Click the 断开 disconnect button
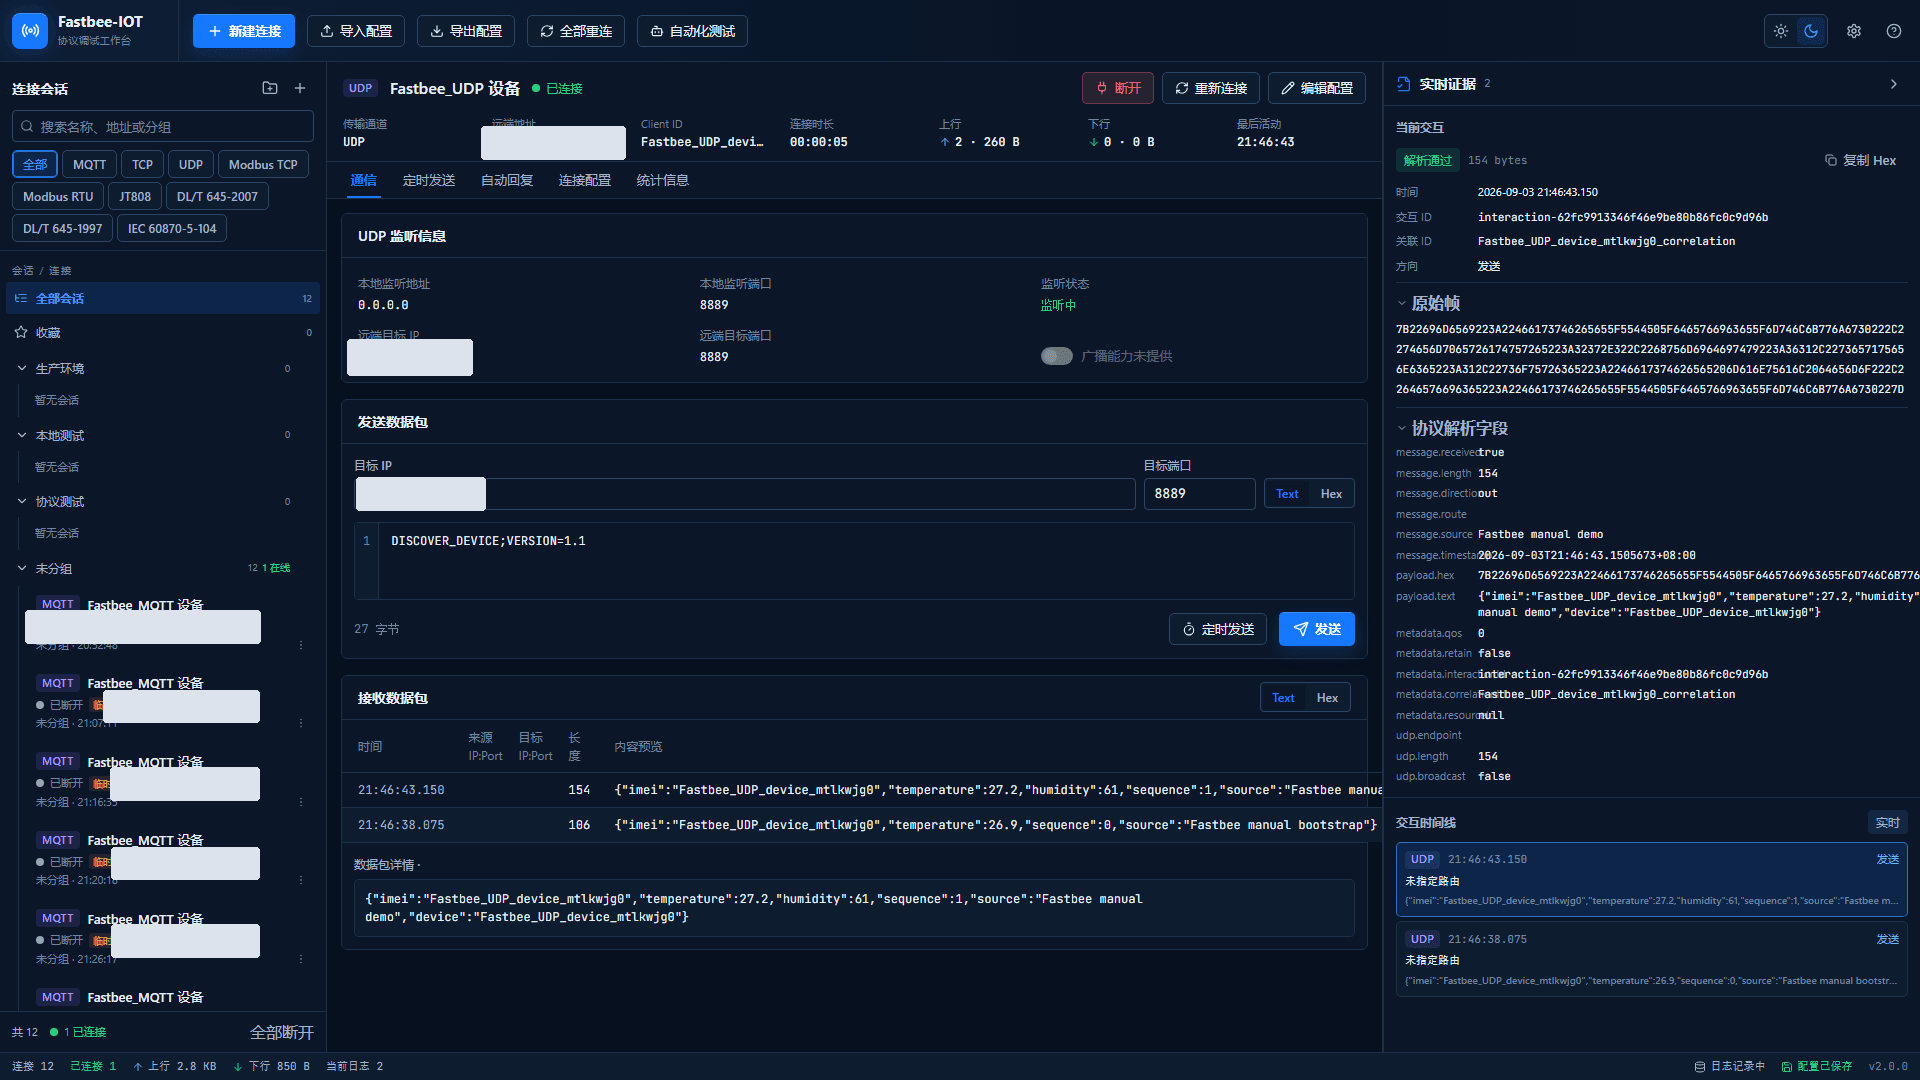Screen dimensions: 1920x1080 point(1118,88)
